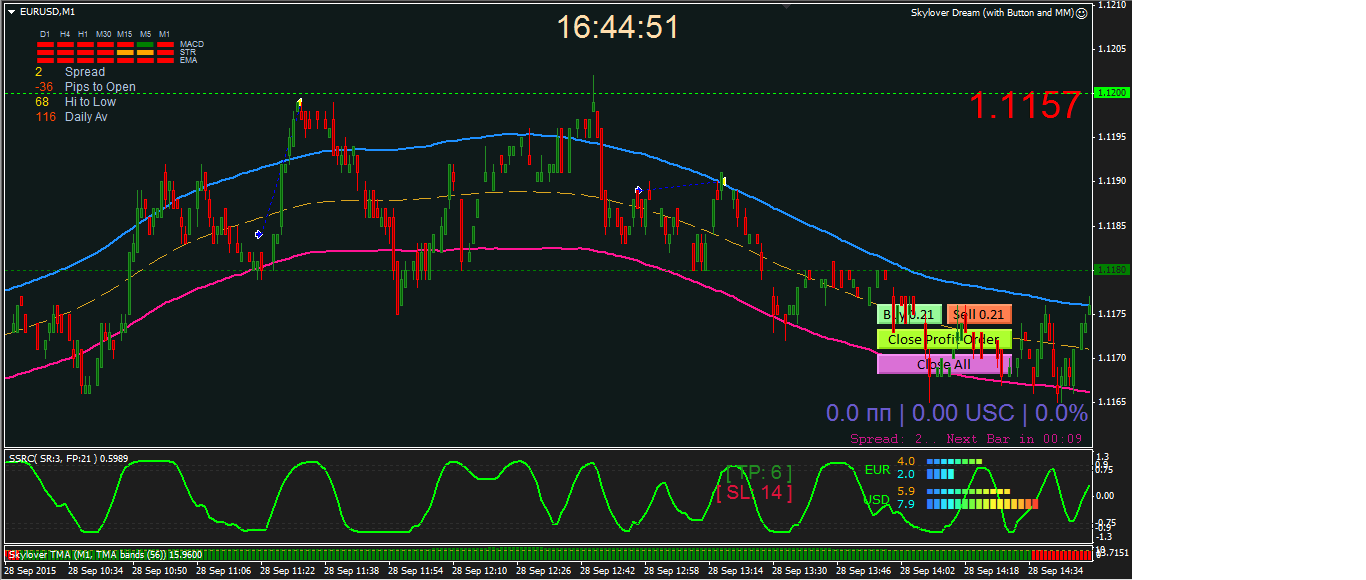Click the M30 timeframe label
Image resolution: width=1366 pixels, height=580 pixels.
pos(104,34)
